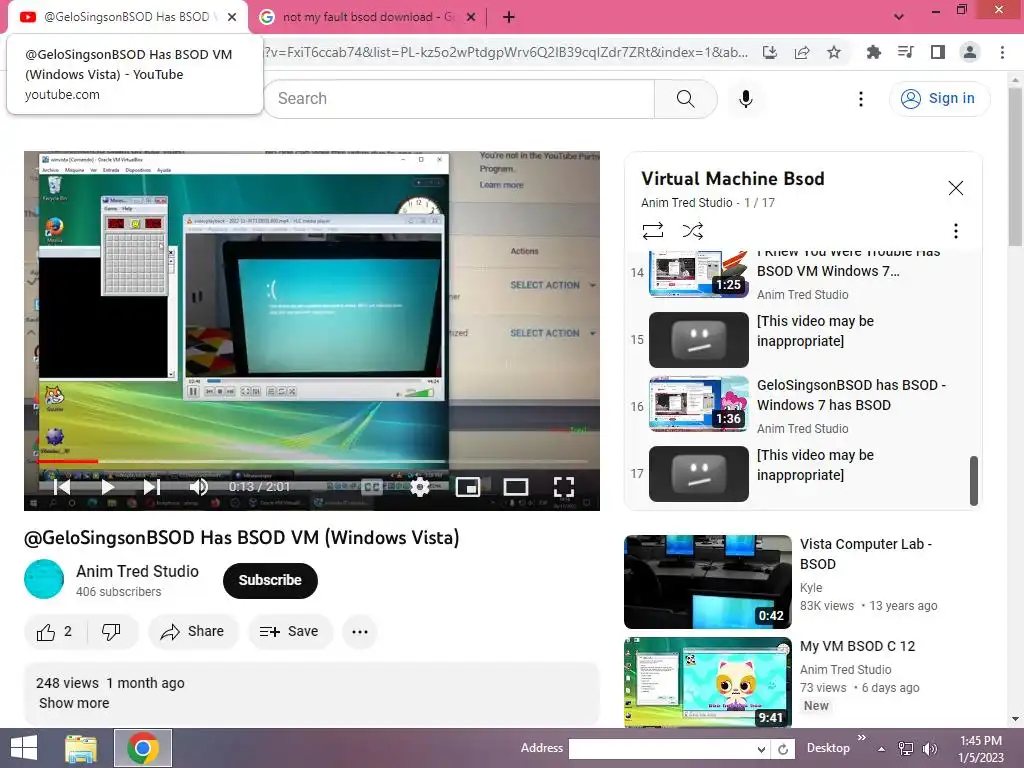This screenshot has height=768, width=1024.
Task: Open Windows Start button
Action: (x=24, y=748)
